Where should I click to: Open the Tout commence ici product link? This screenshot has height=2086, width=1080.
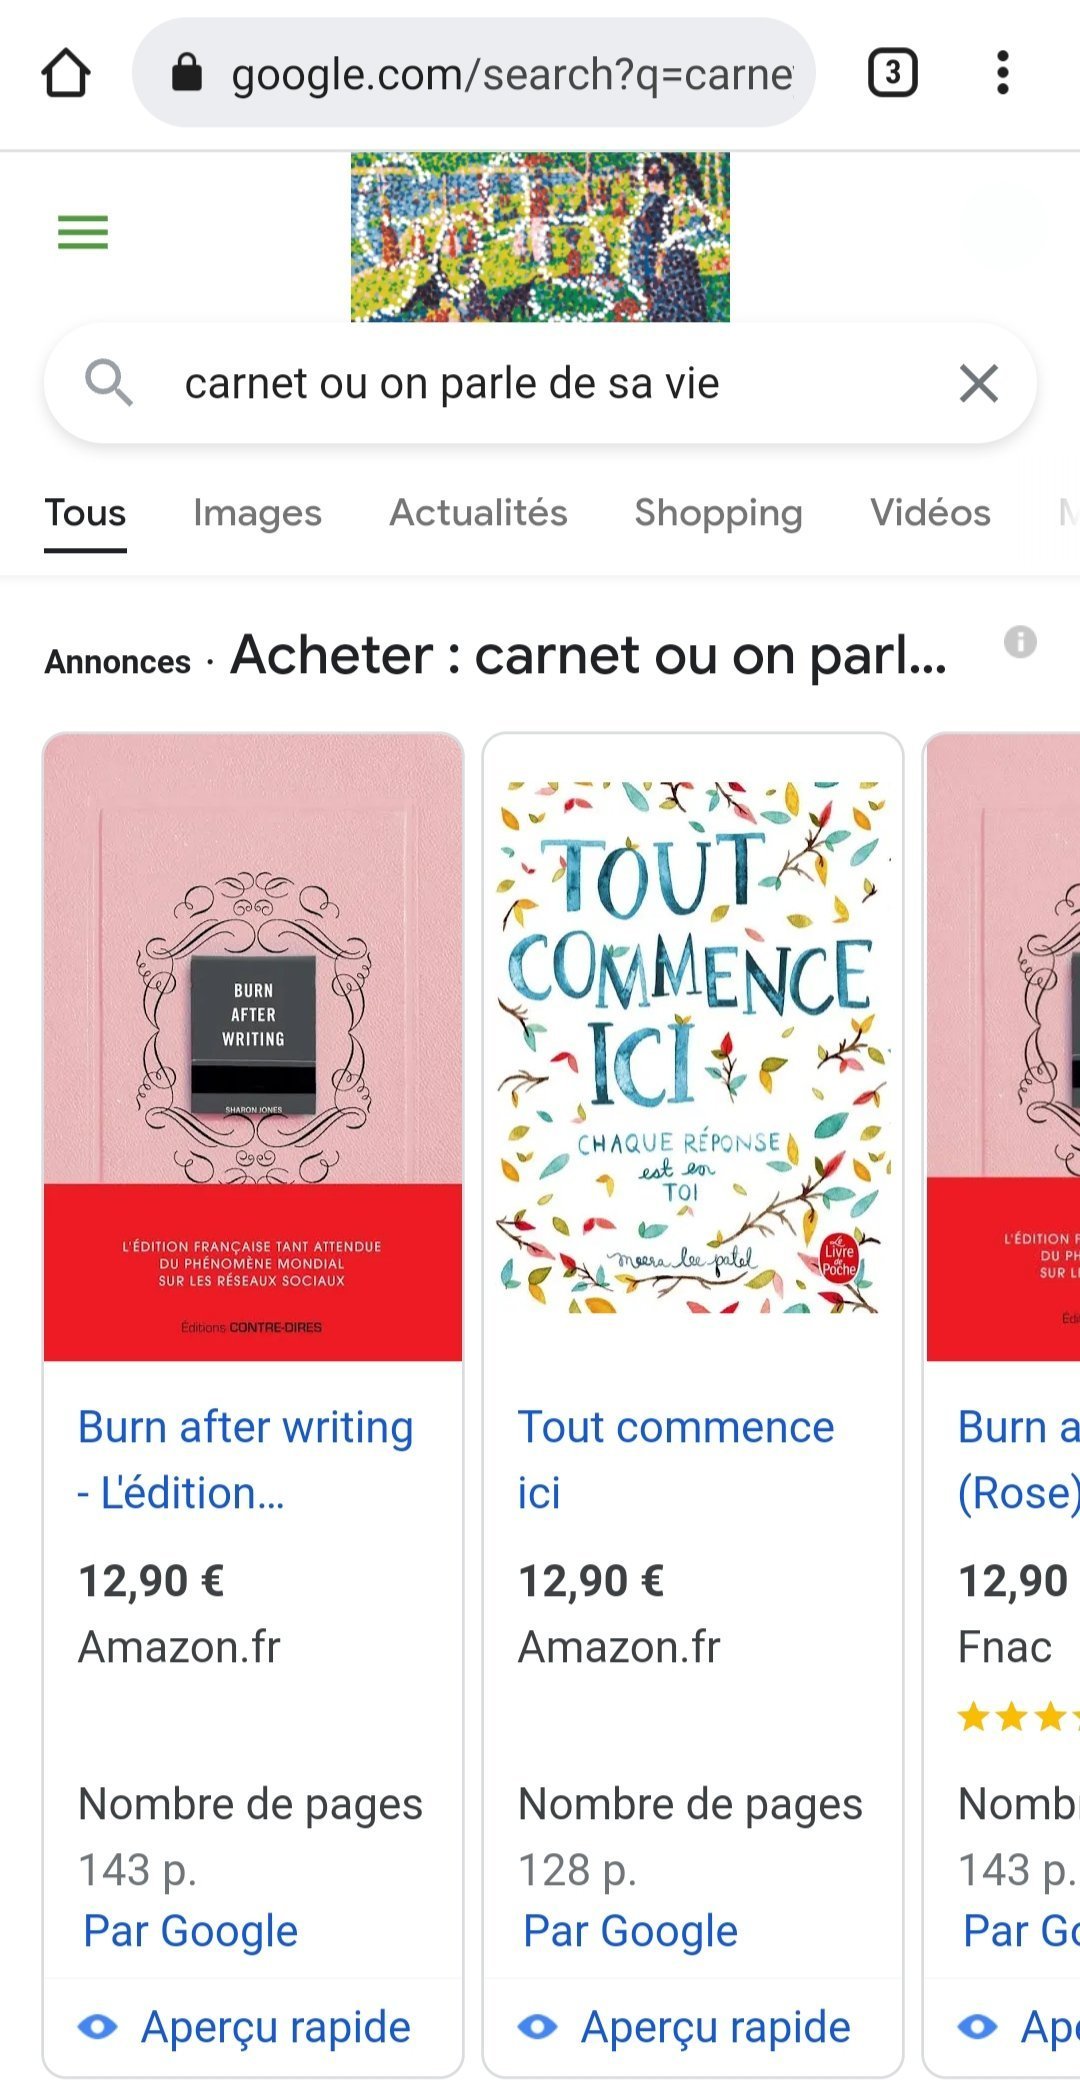click(x=676, y=1460)
